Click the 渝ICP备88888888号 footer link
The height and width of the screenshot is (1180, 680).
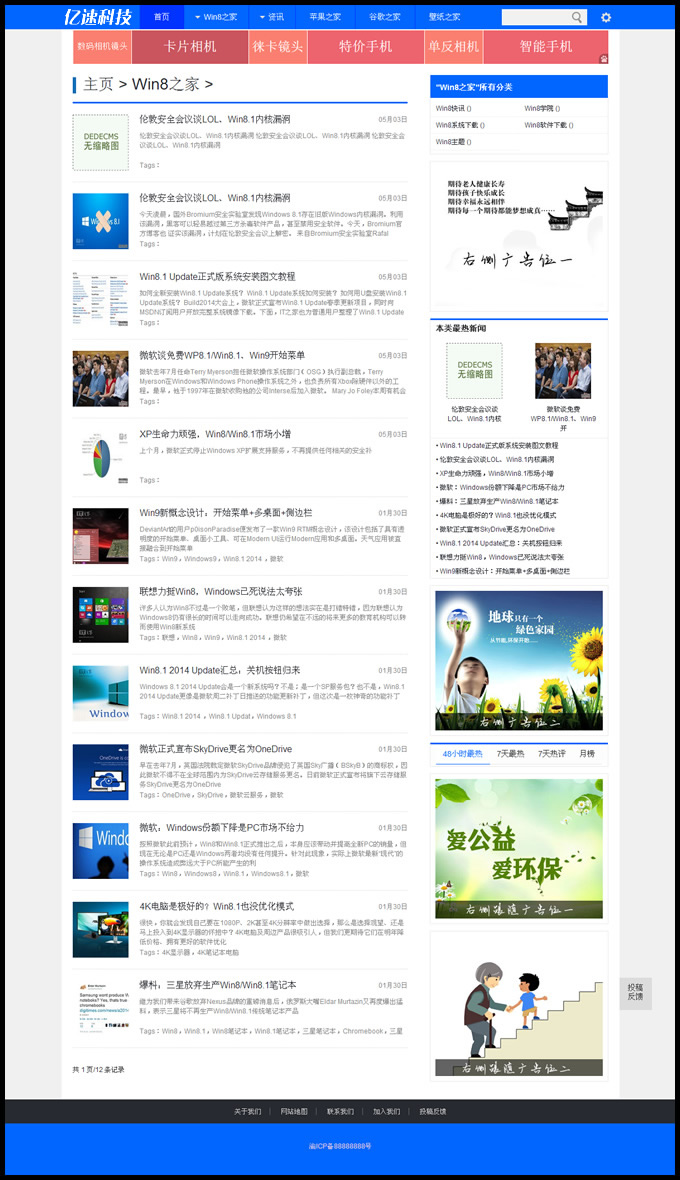(x=340, y=1146)
